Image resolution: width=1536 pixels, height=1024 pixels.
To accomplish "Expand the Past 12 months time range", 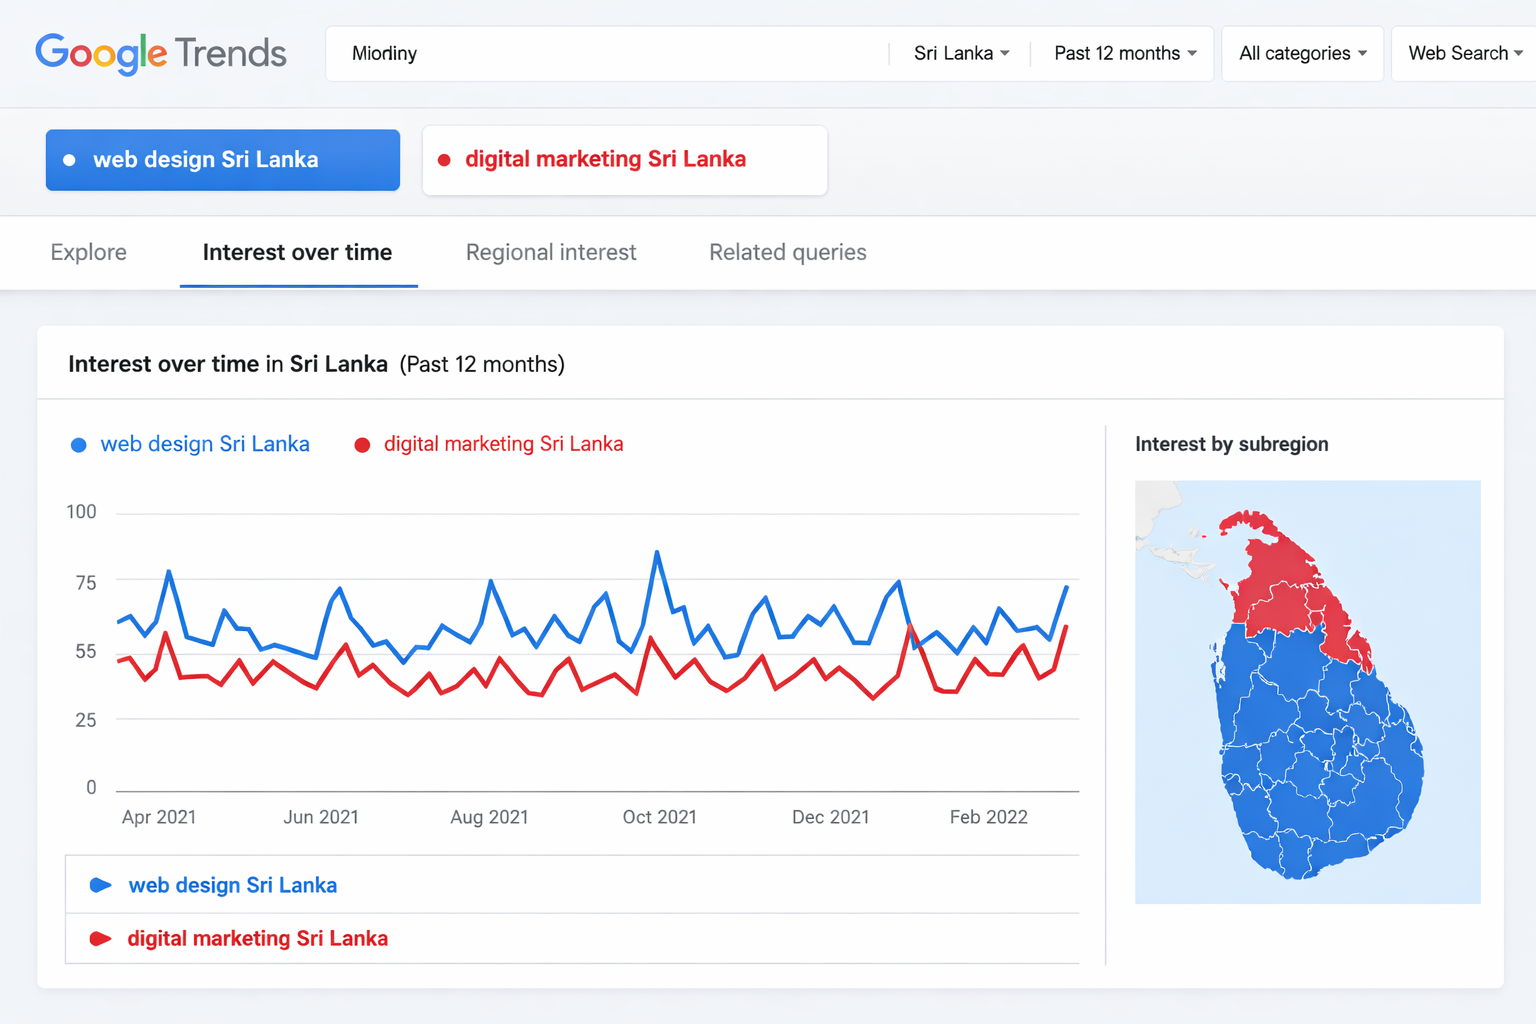I will (1124, 53).
